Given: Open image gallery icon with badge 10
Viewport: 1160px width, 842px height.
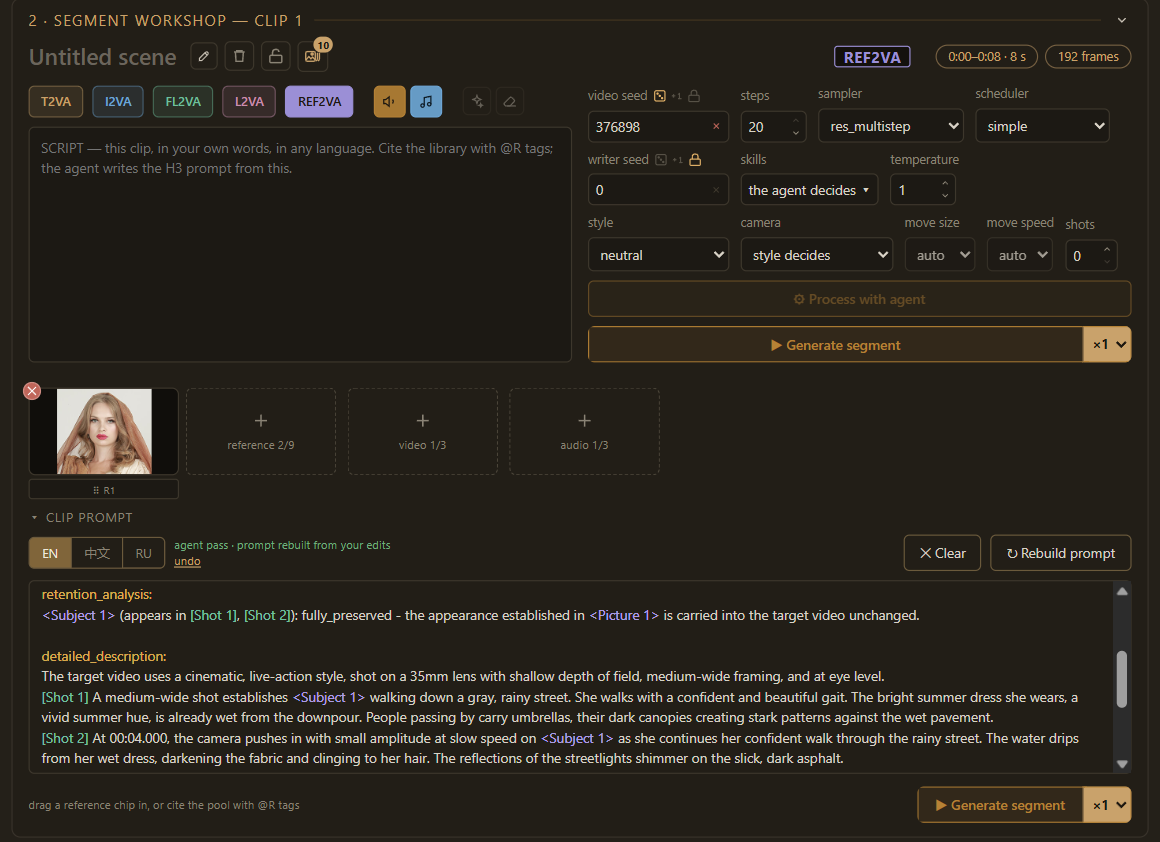Looking at the screenshot, I should (312, 56).
